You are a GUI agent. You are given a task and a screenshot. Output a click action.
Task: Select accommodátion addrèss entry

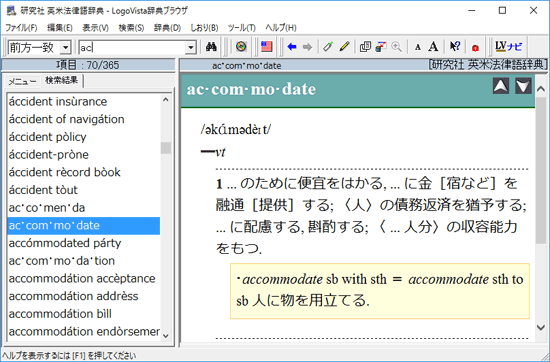click(83, 296)
